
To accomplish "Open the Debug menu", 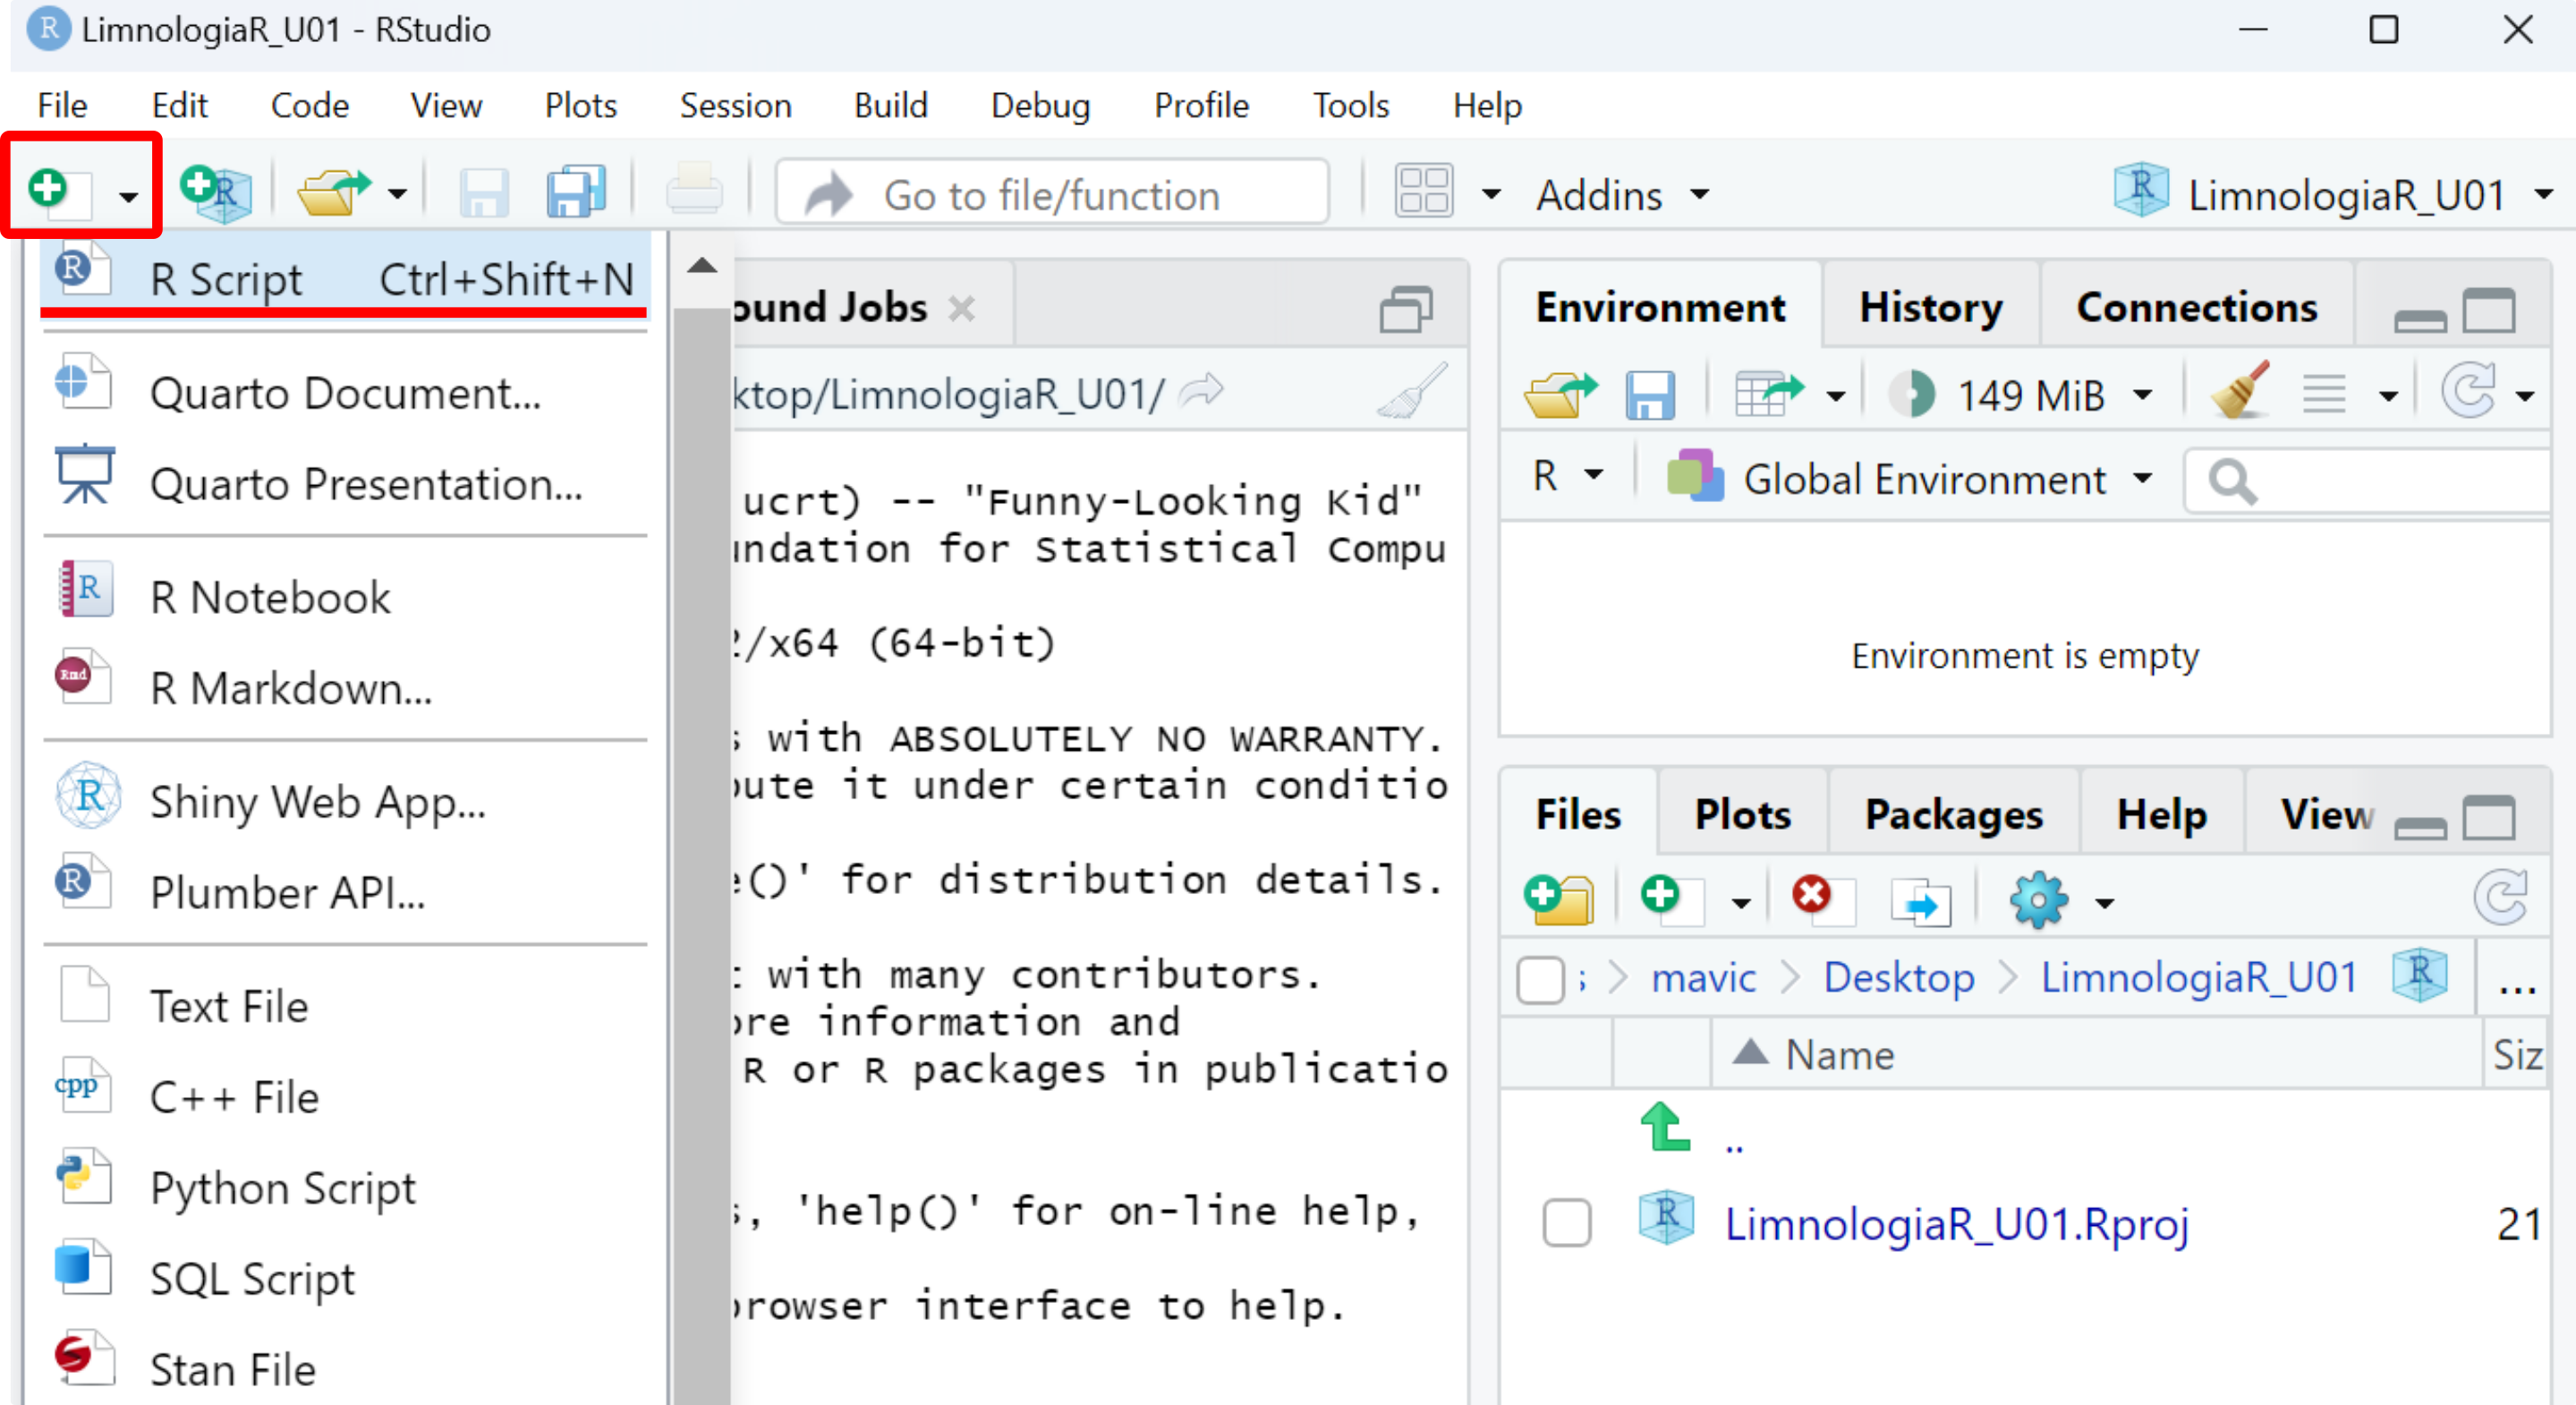I will click(x=1040, y=105).
